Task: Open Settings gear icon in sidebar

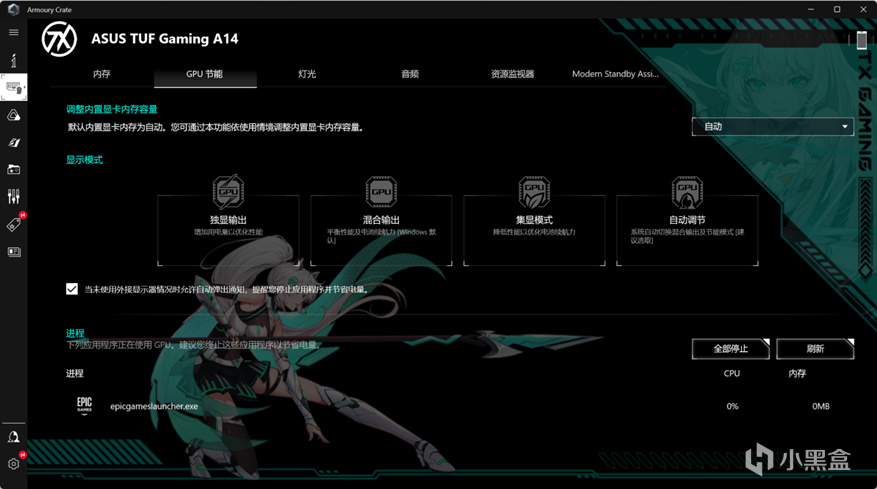Action: [x=13, y=464]
